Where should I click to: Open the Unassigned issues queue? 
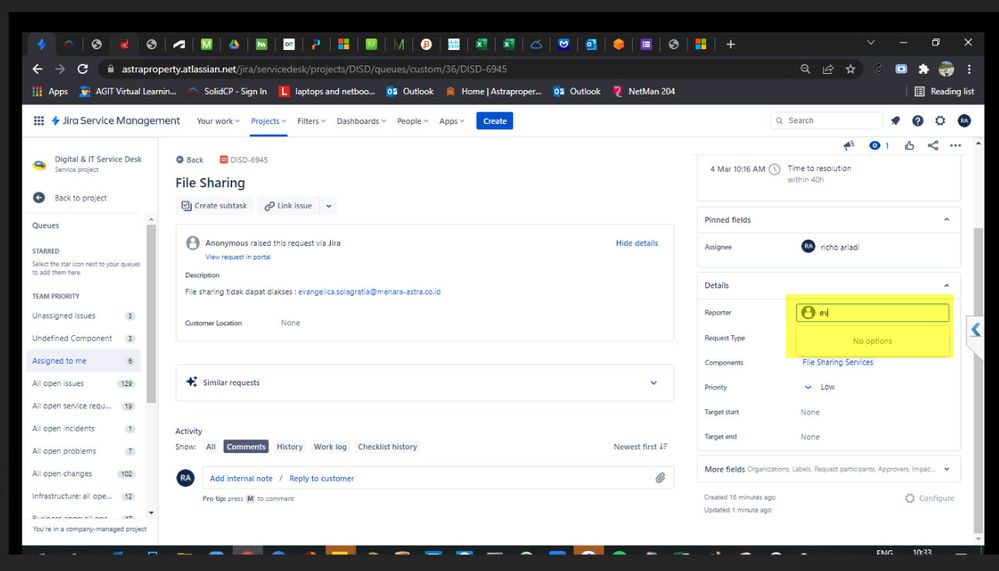pos(83,316)
